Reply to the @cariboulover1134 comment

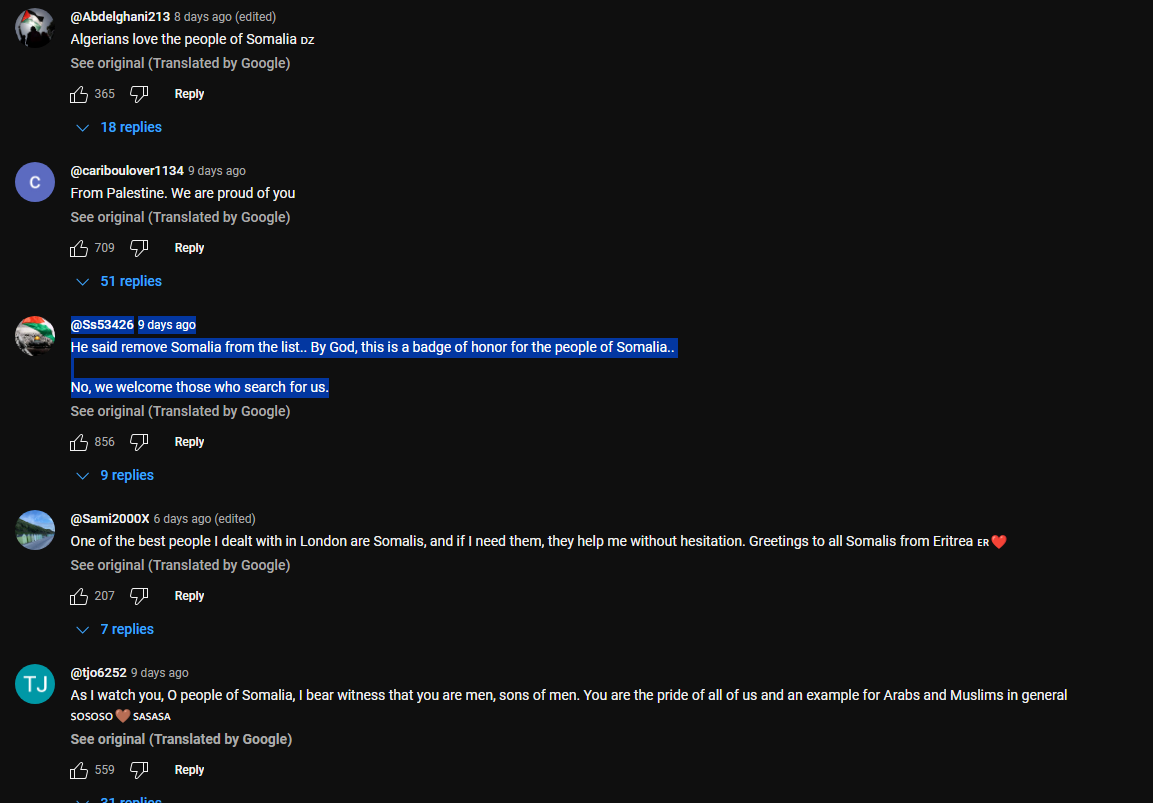click(189, 249)
